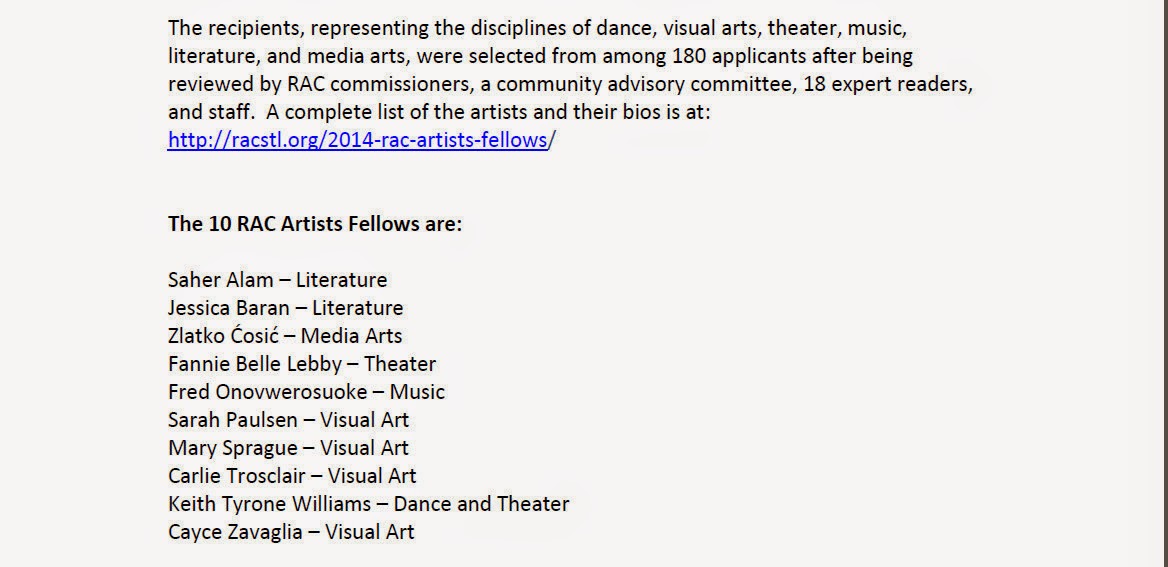Click the line Fred Onovwerosuoke – Music

click(x=306, y=392)
